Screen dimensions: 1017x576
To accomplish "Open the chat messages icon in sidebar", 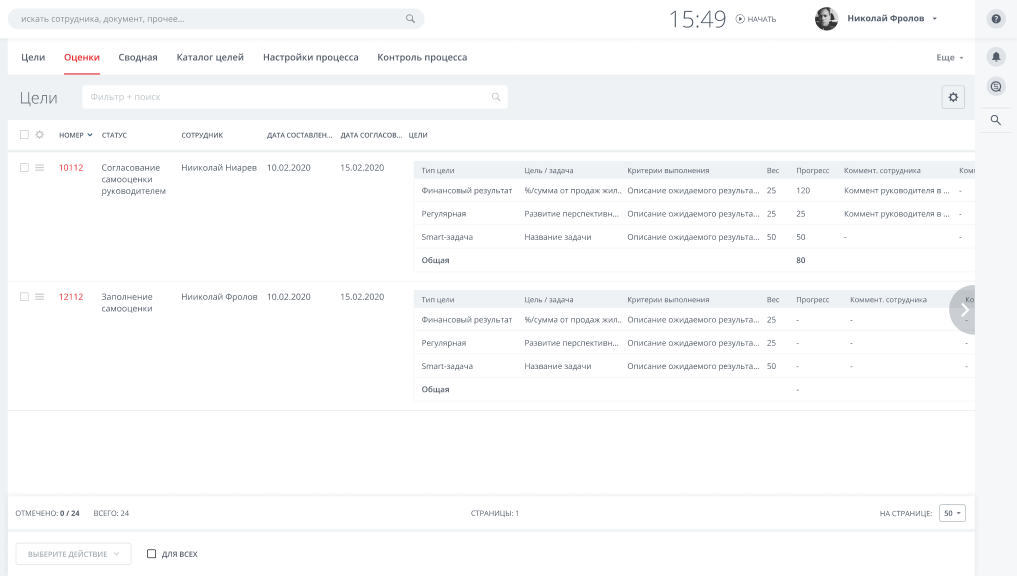I will click(x=996, y=87).
